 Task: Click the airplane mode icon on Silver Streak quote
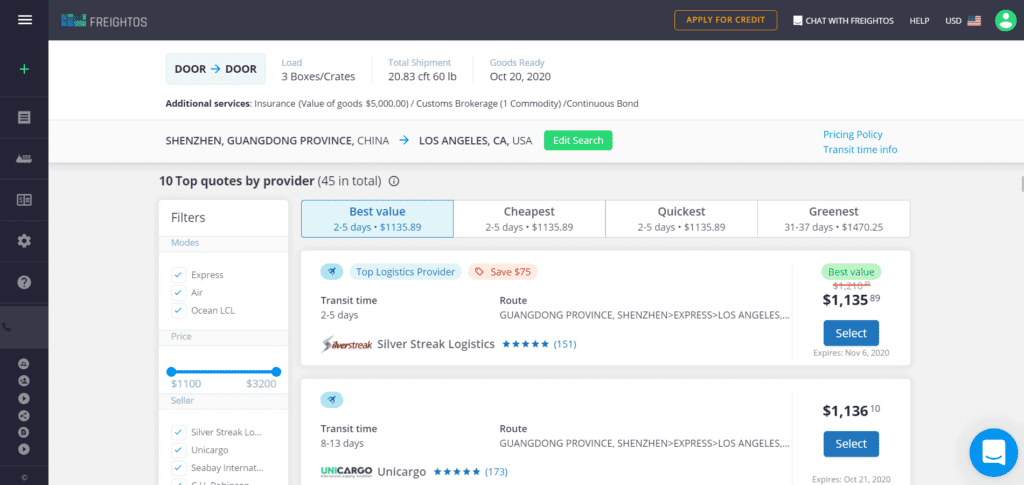click(x=332, y=272)
